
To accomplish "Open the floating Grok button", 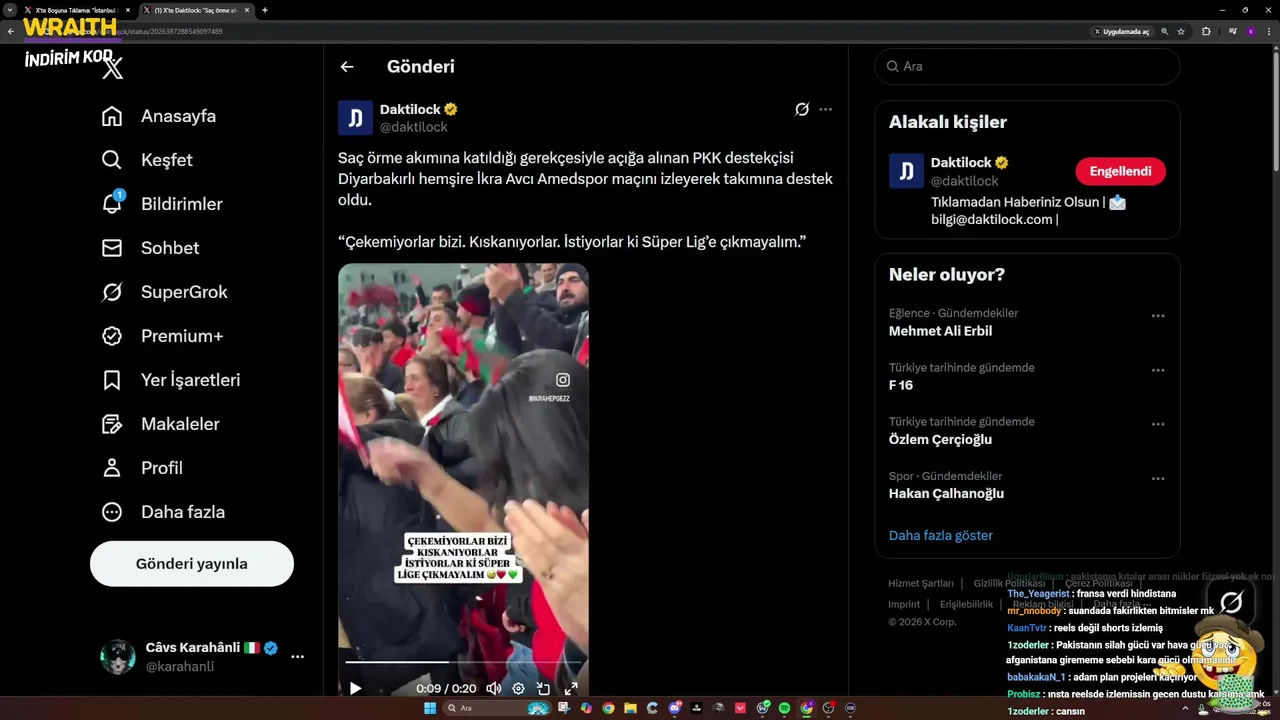I will click(x=1232, y=602).
